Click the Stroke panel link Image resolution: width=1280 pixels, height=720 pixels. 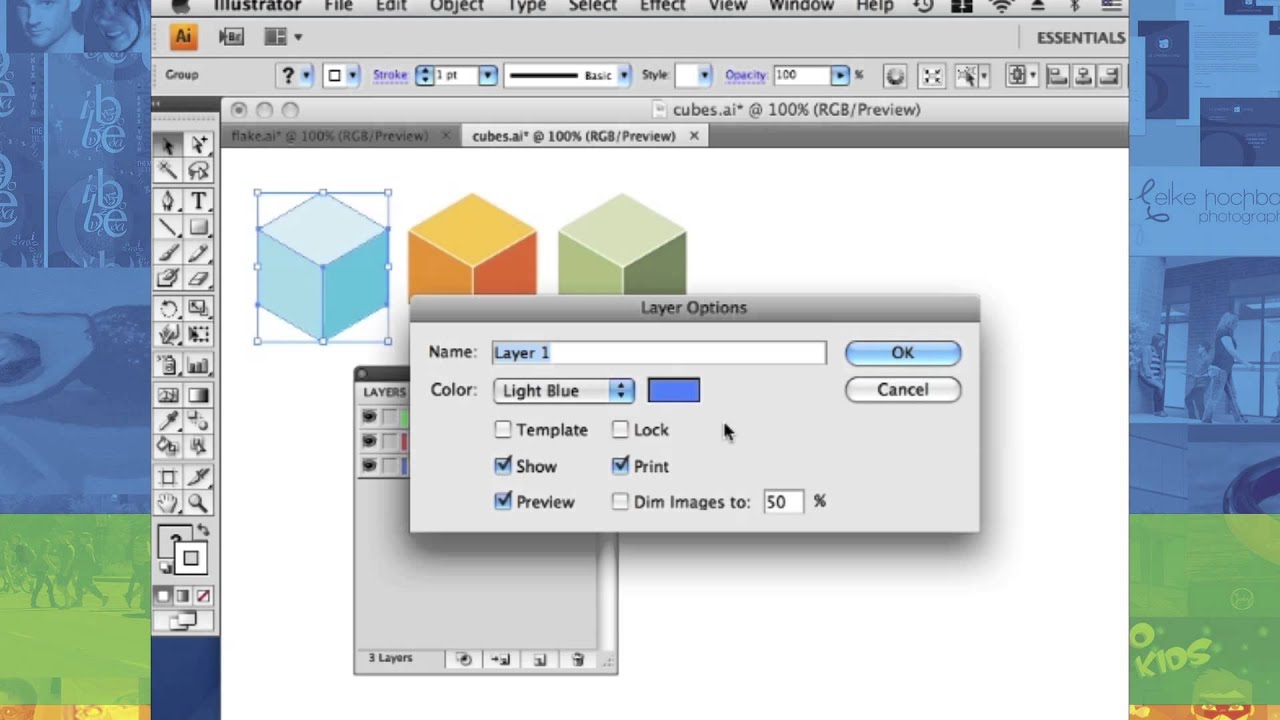tap(390, 75)
